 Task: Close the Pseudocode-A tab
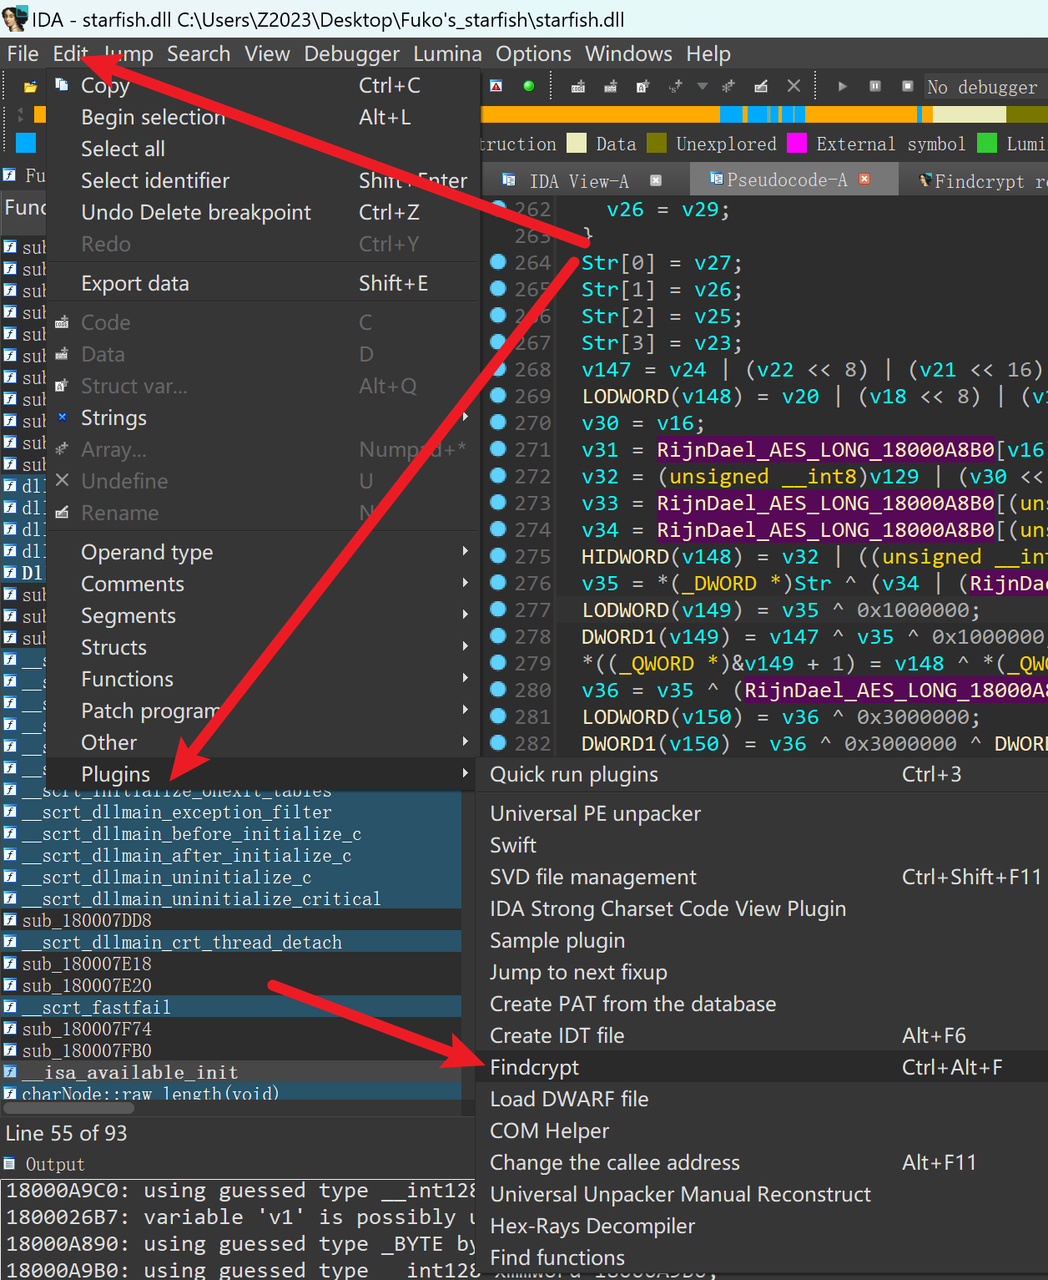pyautogui.click(x=865, y=179)
